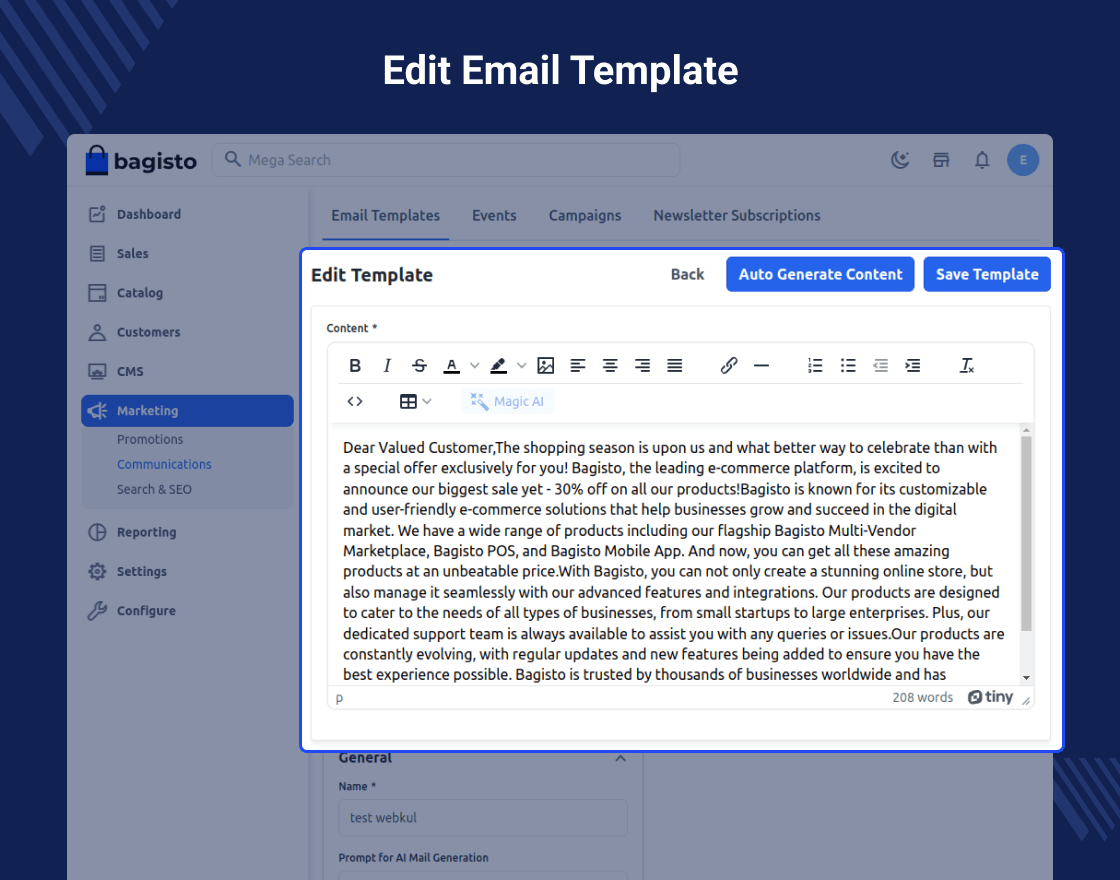Click the tiny logo link
Viewport: 1120px width, 880px height.
pos(990,697)
